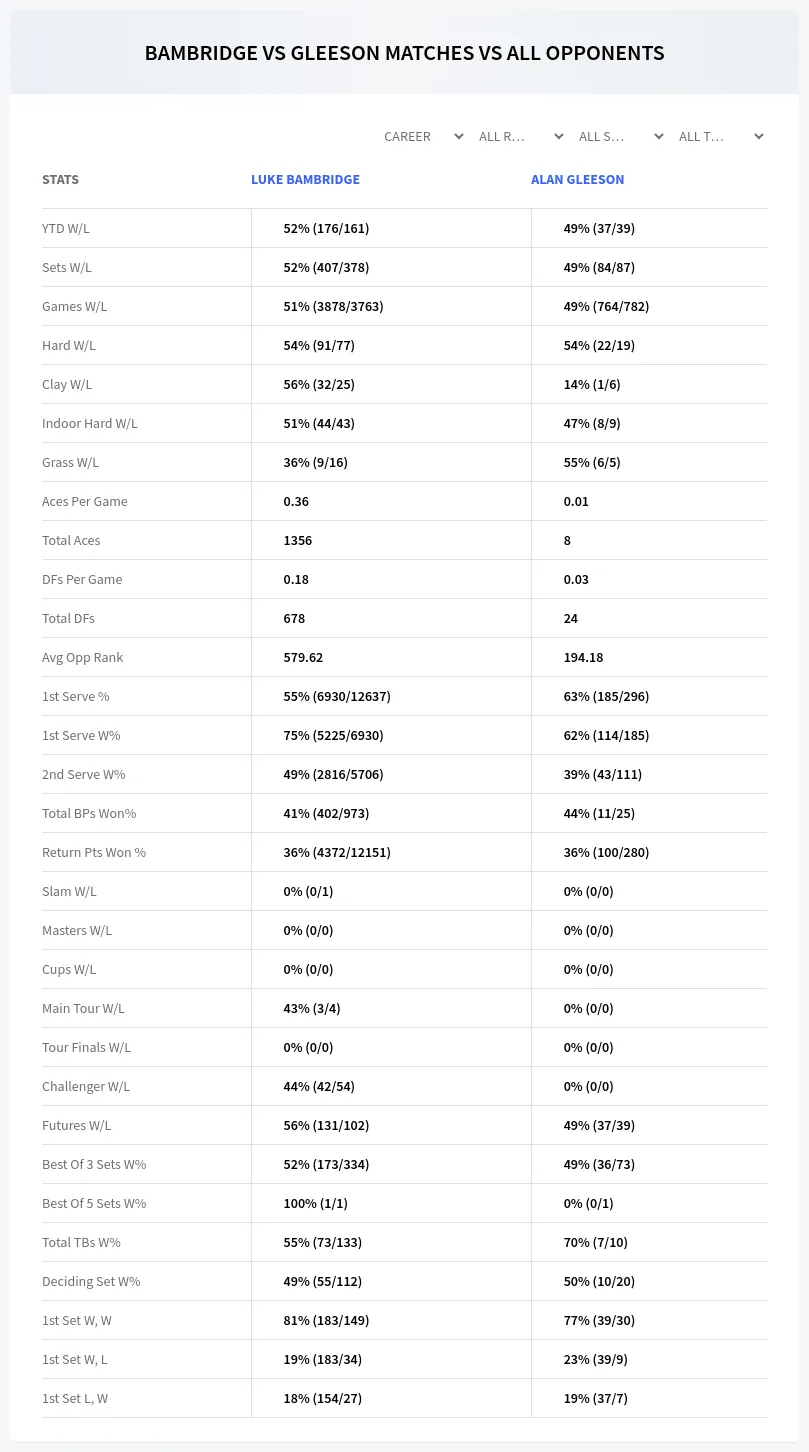Click the chevron arrow of ALL T... filter
The width and height of the screenshot is (809, 1452).
(x=759, y=136)
